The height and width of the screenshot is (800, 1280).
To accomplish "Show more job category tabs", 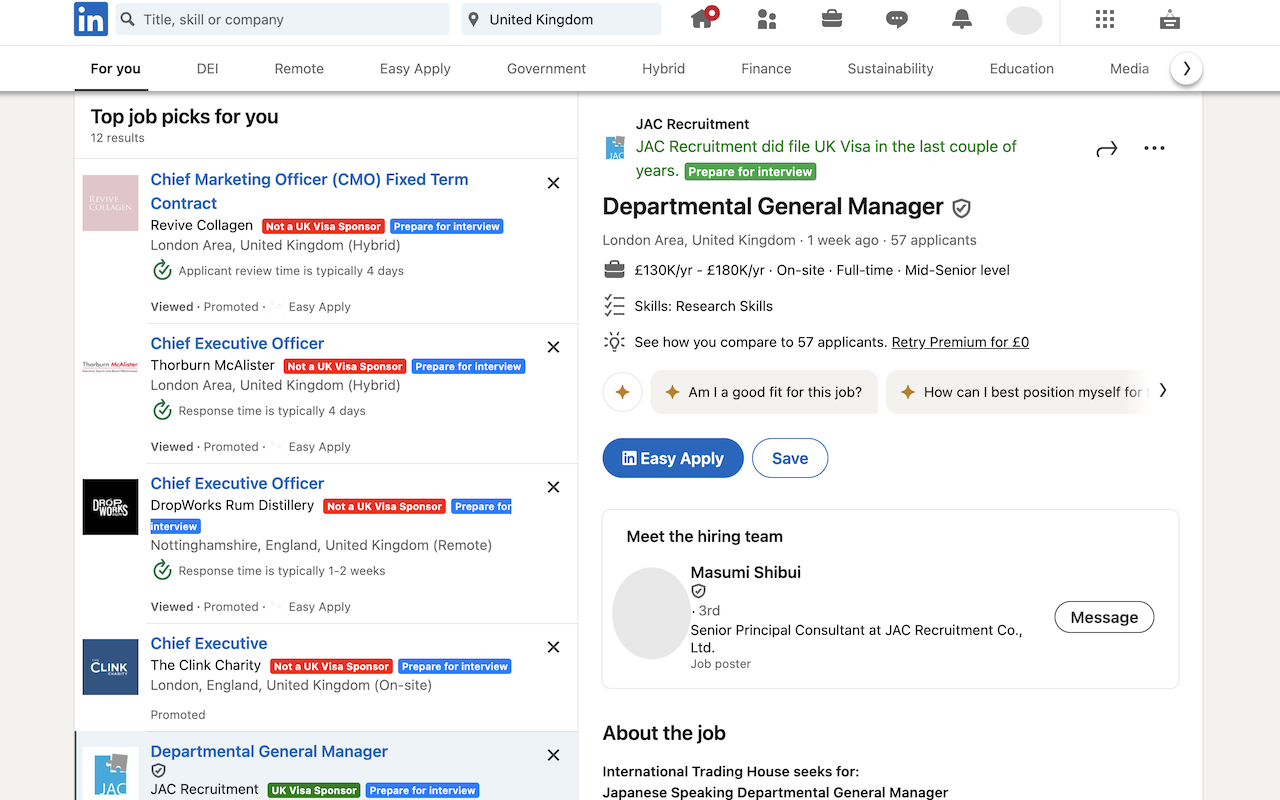I will coord(1186,68).
